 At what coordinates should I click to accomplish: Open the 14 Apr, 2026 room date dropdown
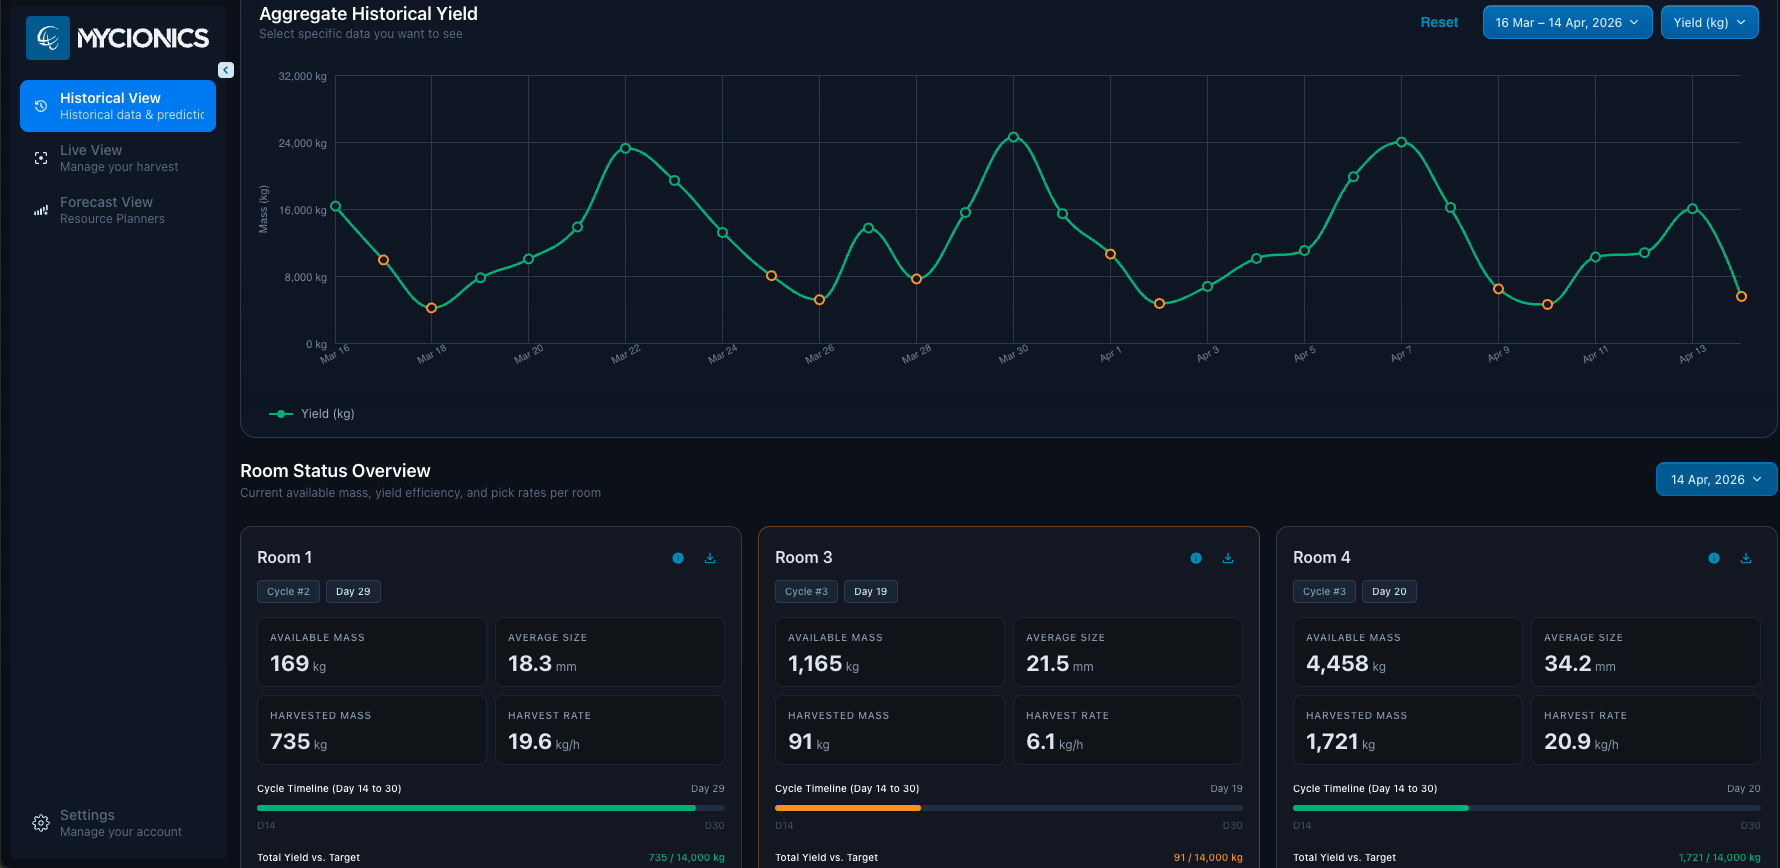click(1716, 479)
